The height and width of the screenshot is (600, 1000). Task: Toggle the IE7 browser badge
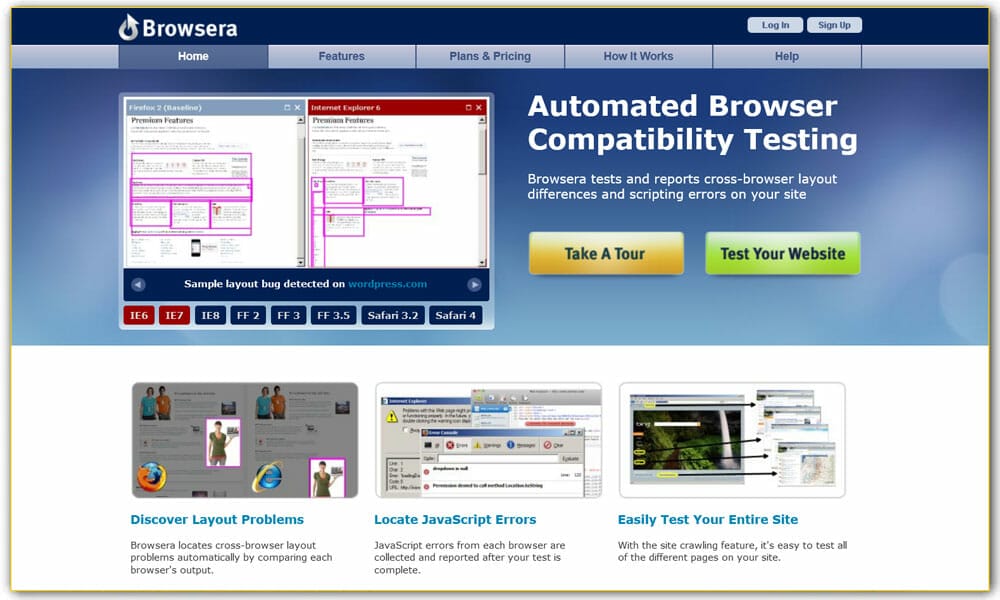(x=174, y=315)
